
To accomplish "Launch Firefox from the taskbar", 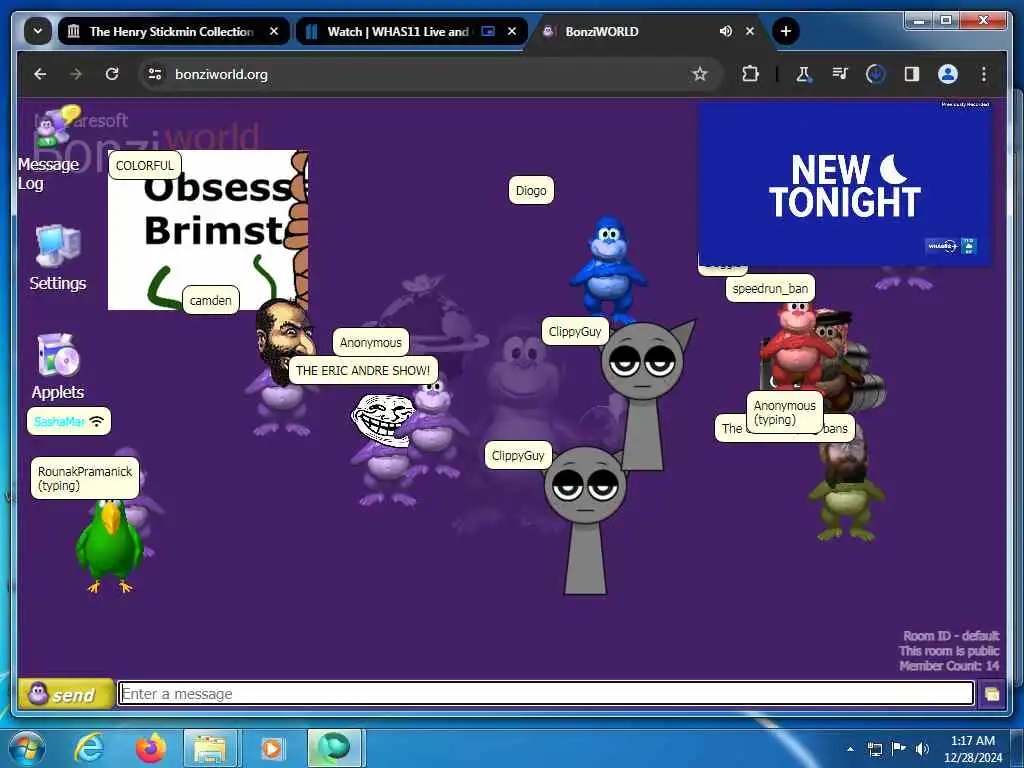I will coord(150,748).
